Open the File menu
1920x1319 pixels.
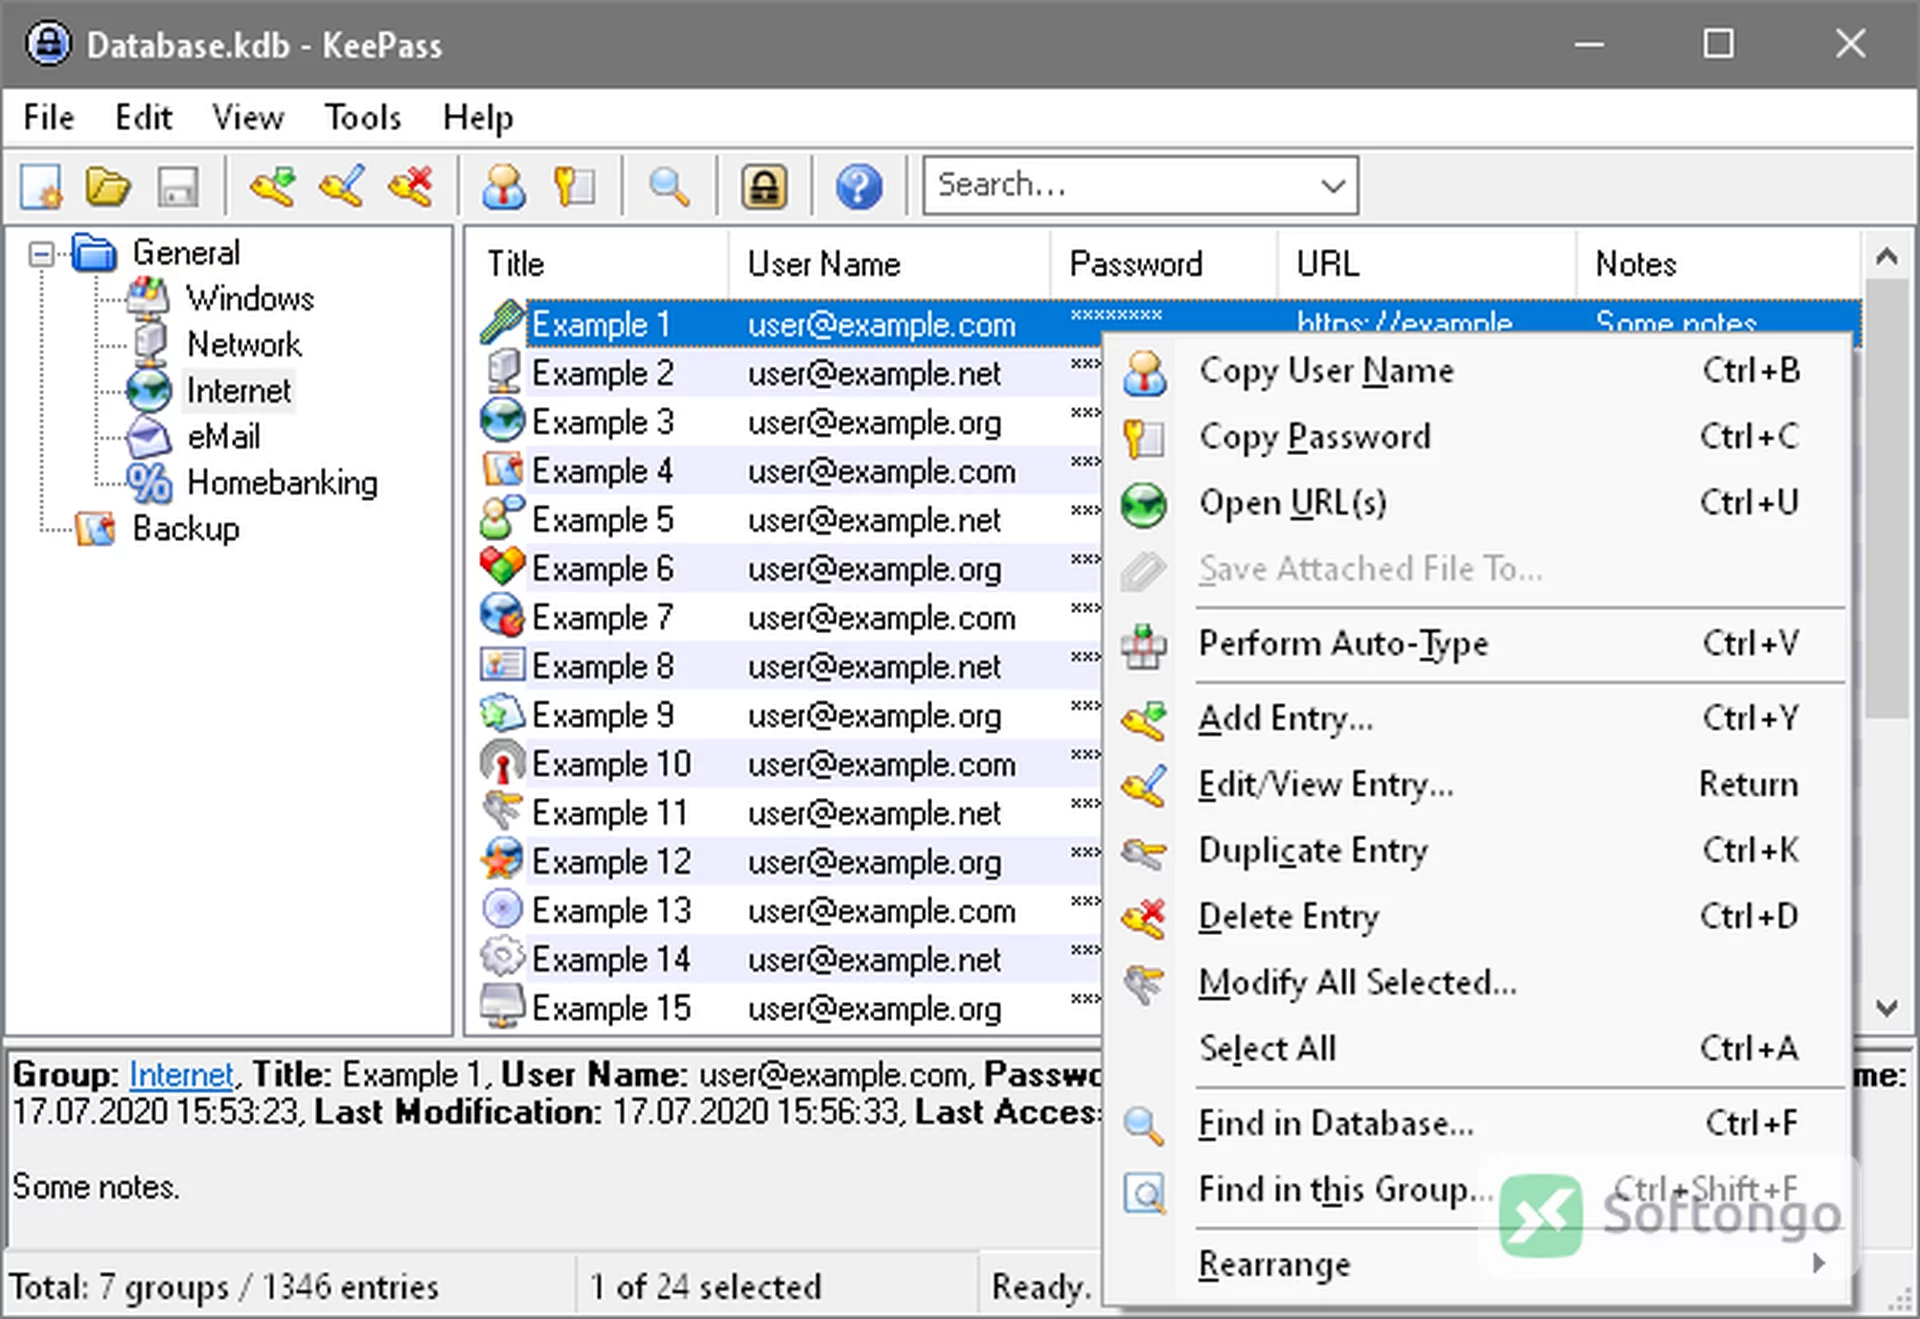click(x=48, y=117)
